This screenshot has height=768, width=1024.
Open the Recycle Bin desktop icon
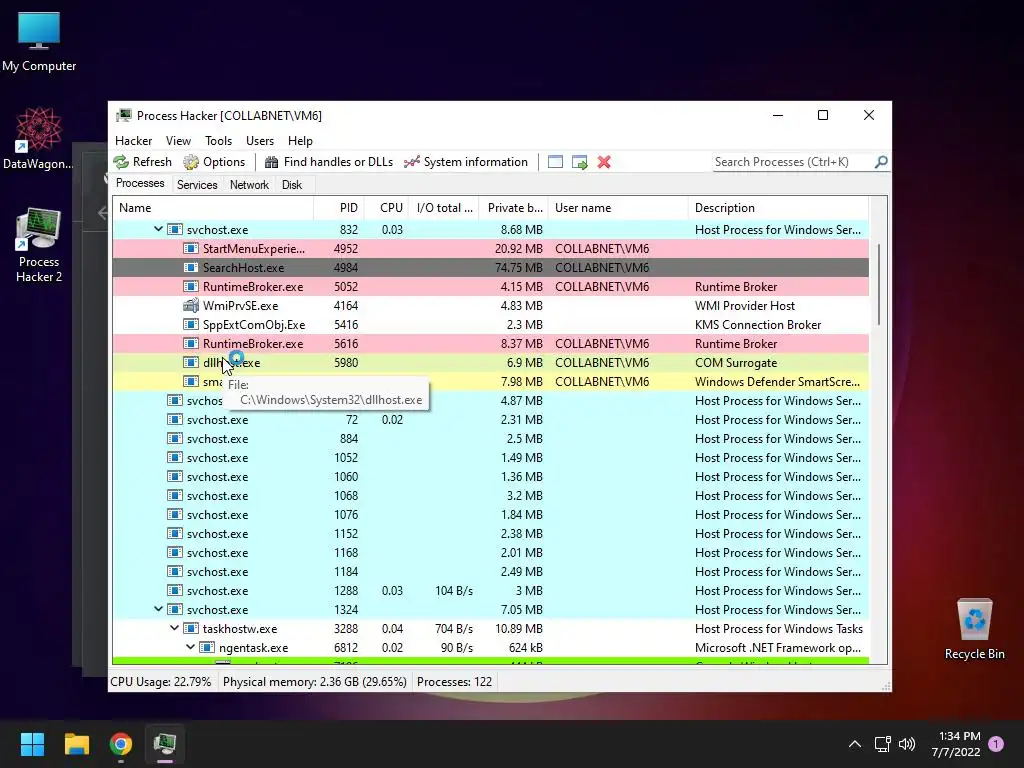pyautogui.click(x=974, y=630)
